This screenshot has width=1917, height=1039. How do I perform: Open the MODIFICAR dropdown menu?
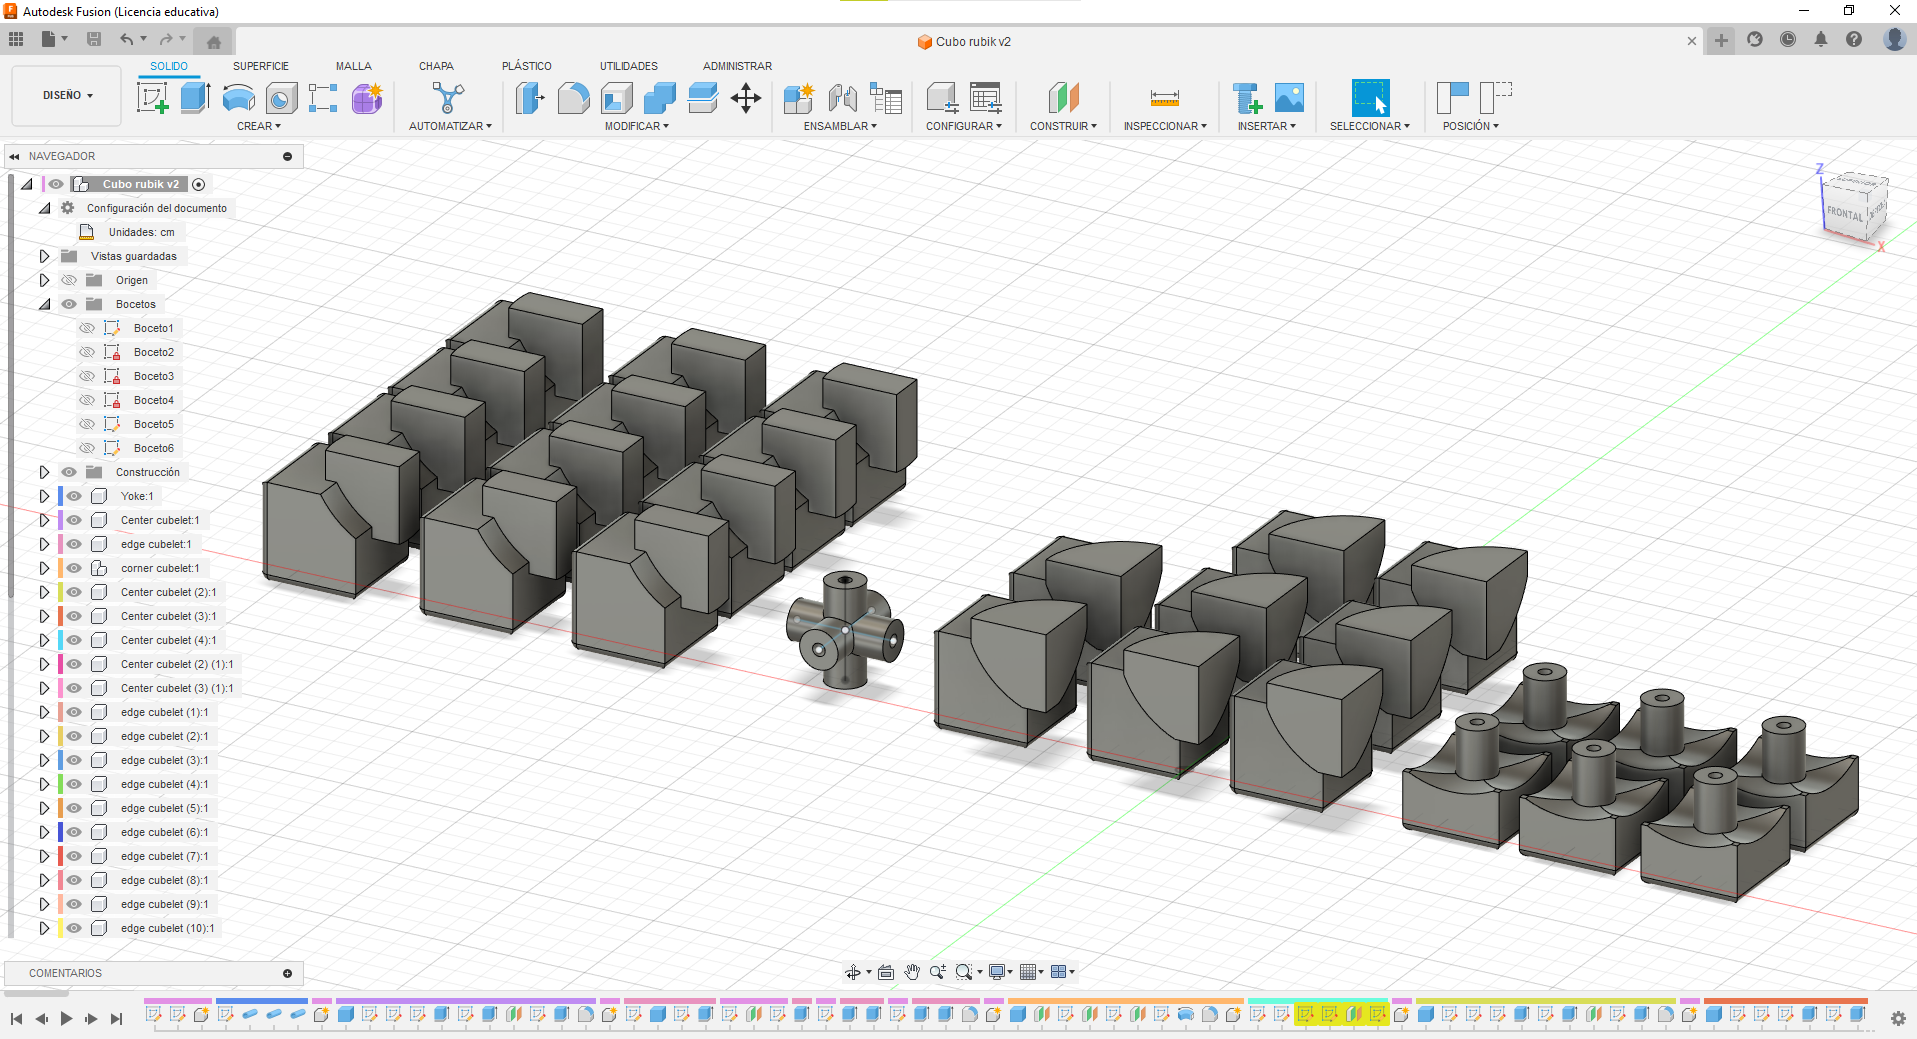pyautogui.click(x=637, y=126)
